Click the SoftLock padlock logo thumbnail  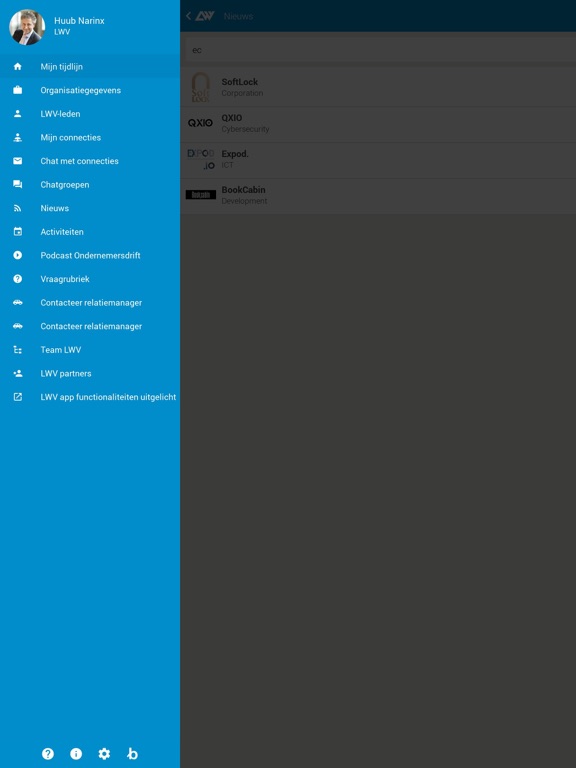pyautogui.click(x=200, y=87)
